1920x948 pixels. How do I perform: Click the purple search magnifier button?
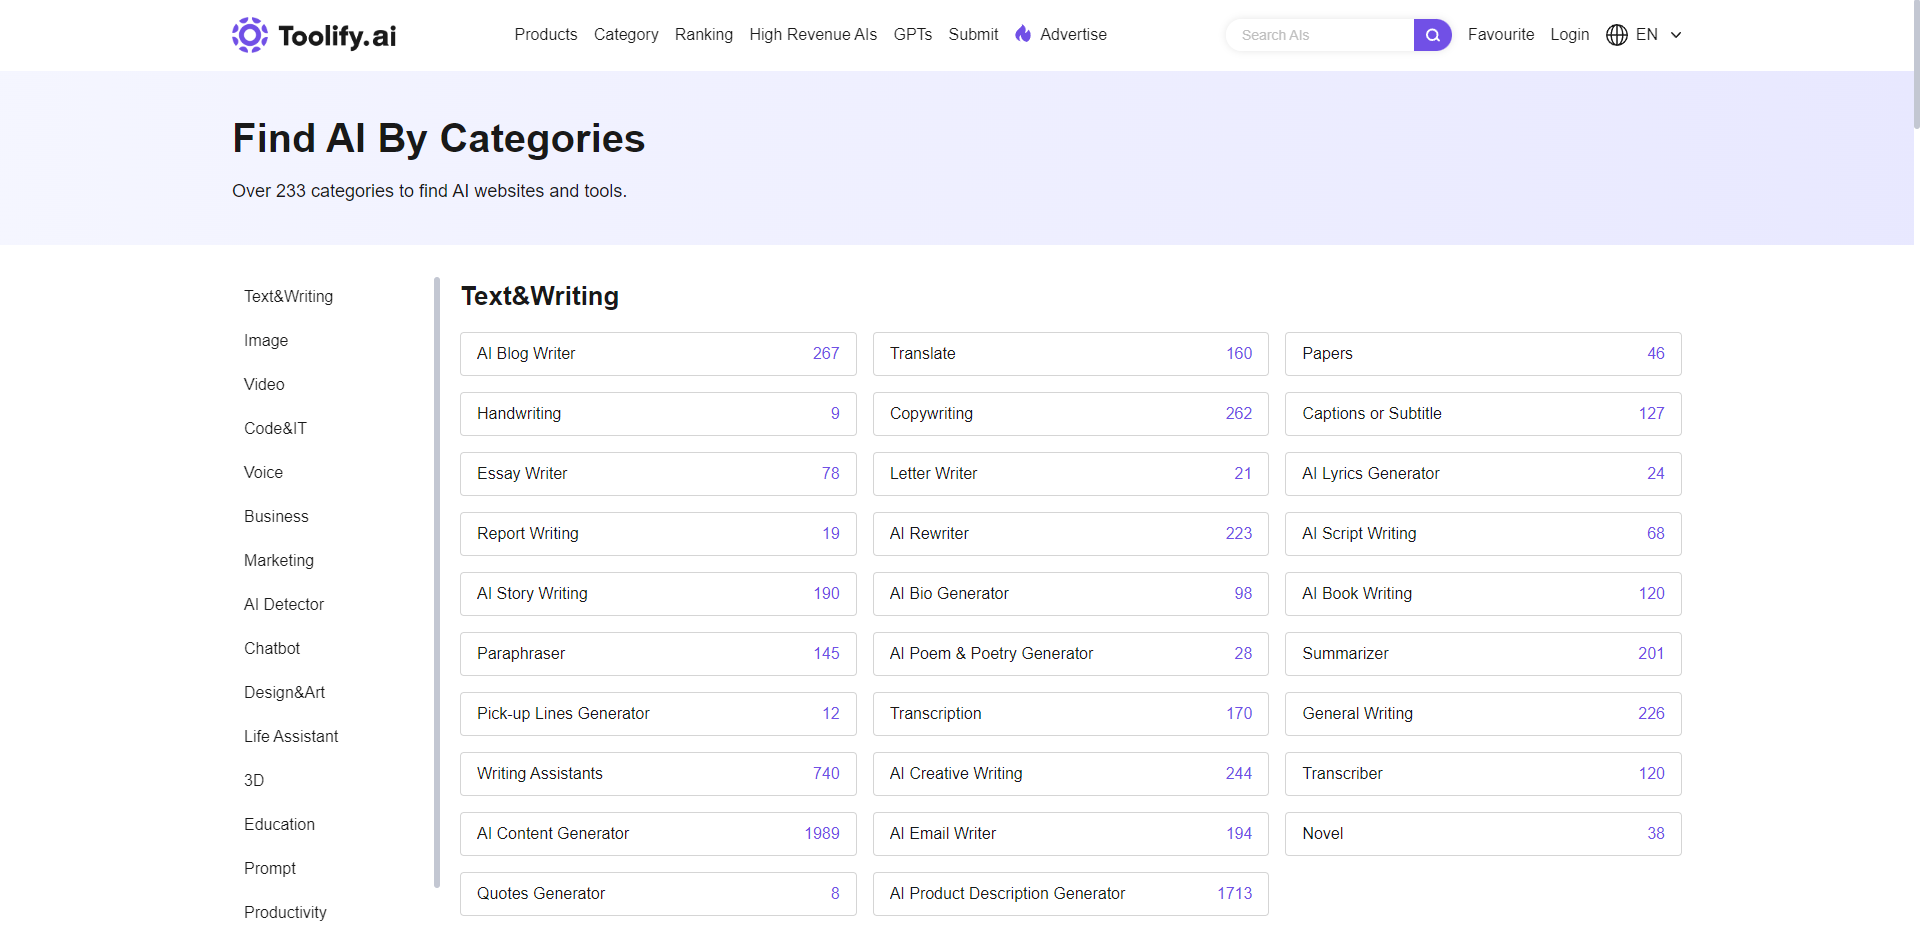[x=1432, y=35]
